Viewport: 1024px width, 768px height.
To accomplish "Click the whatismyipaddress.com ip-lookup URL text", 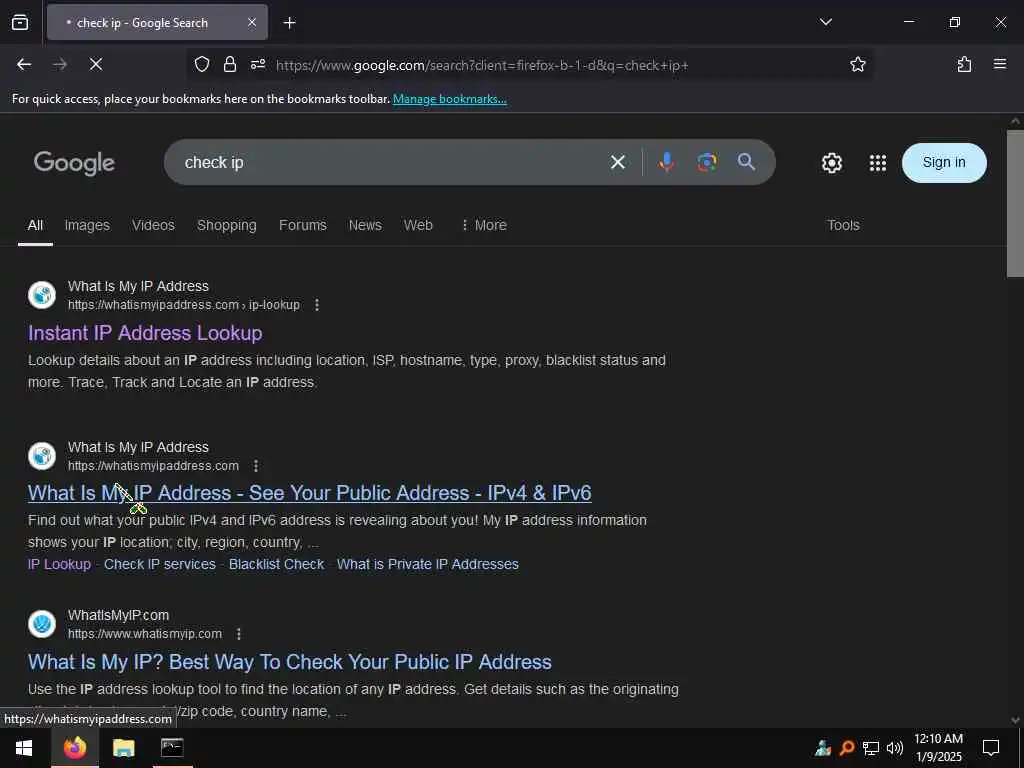I will (x=184, y=305).
